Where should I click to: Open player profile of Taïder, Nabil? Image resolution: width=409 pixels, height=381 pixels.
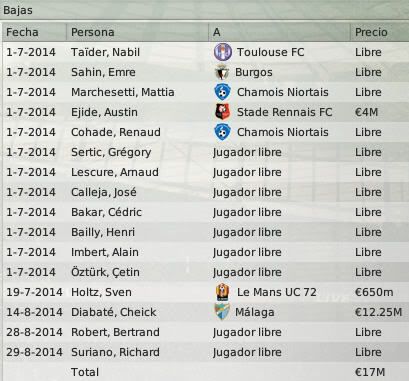click(x=105, y=52)
